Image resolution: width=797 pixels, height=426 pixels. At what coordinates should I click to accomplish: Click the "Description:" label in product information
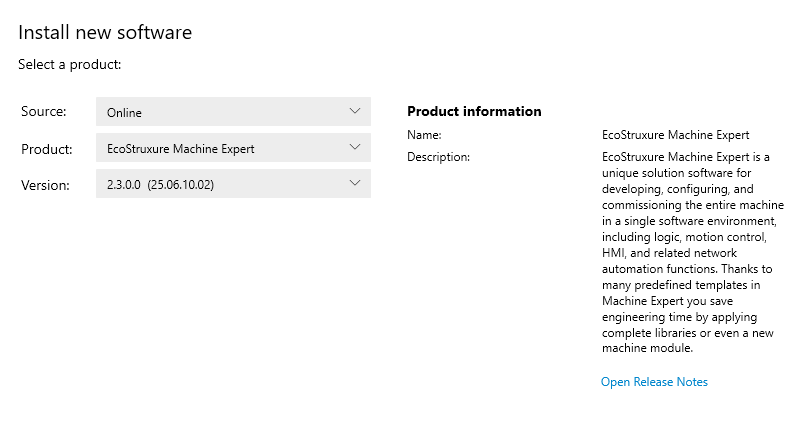click(x=438, y=157)
